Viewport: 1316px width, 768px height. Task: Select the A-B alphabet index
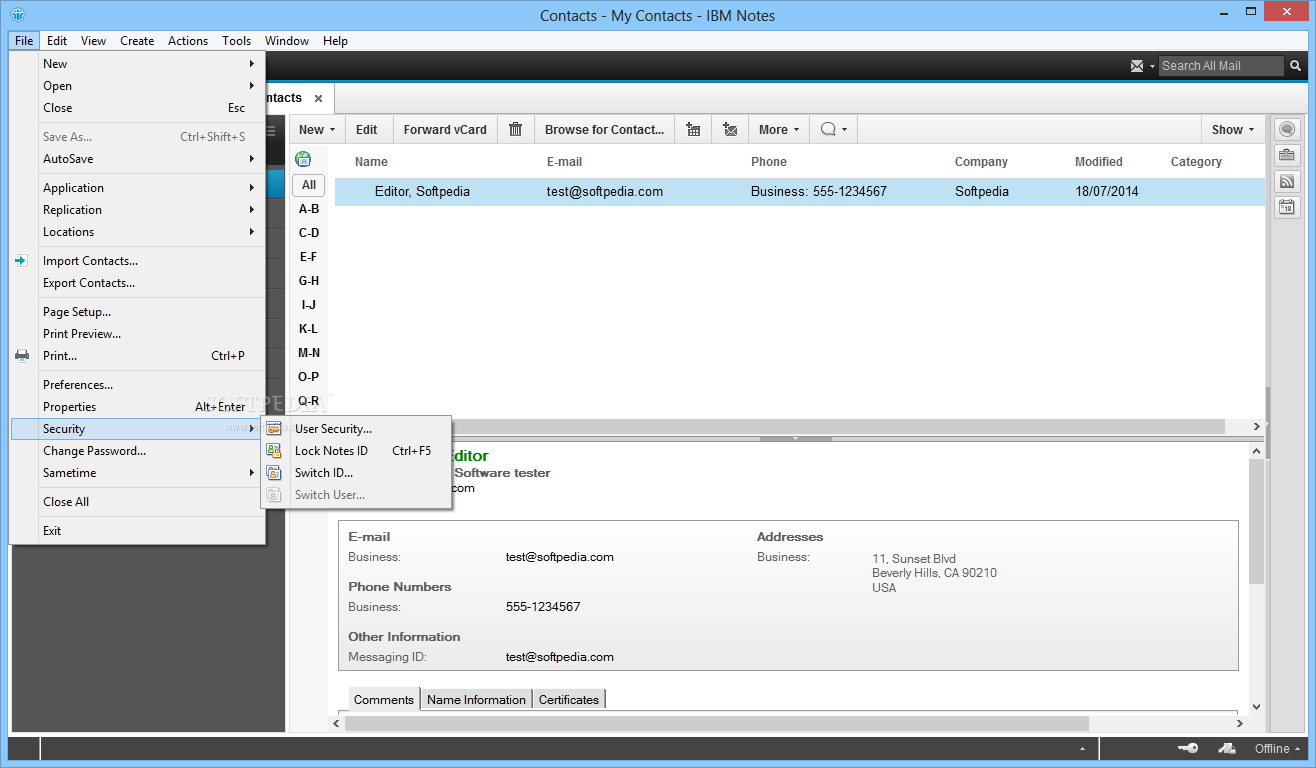click(x=309, y=209)
